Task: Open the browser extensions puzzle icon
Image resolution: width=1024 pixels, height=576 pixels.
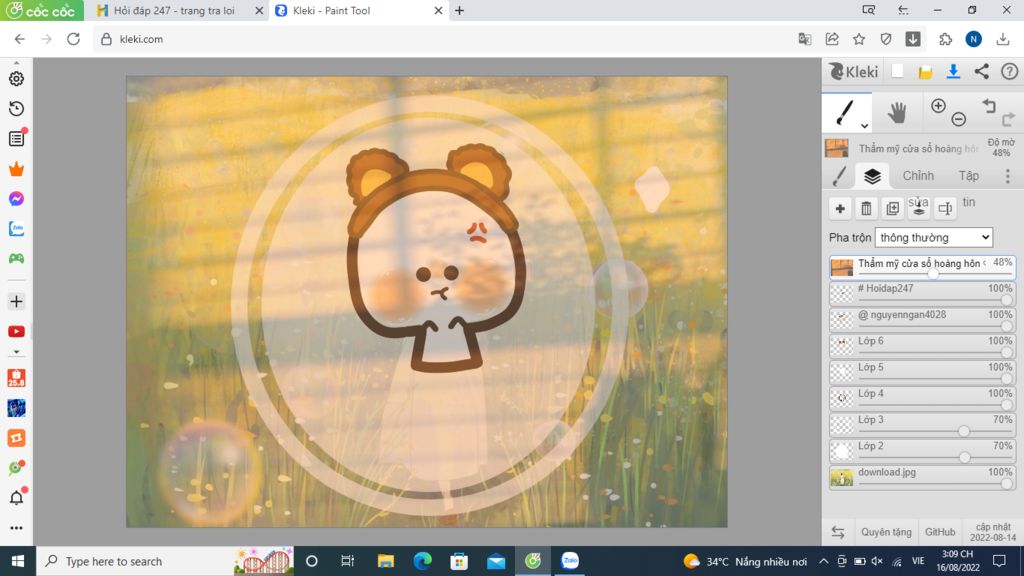Action: pos(945,39)
